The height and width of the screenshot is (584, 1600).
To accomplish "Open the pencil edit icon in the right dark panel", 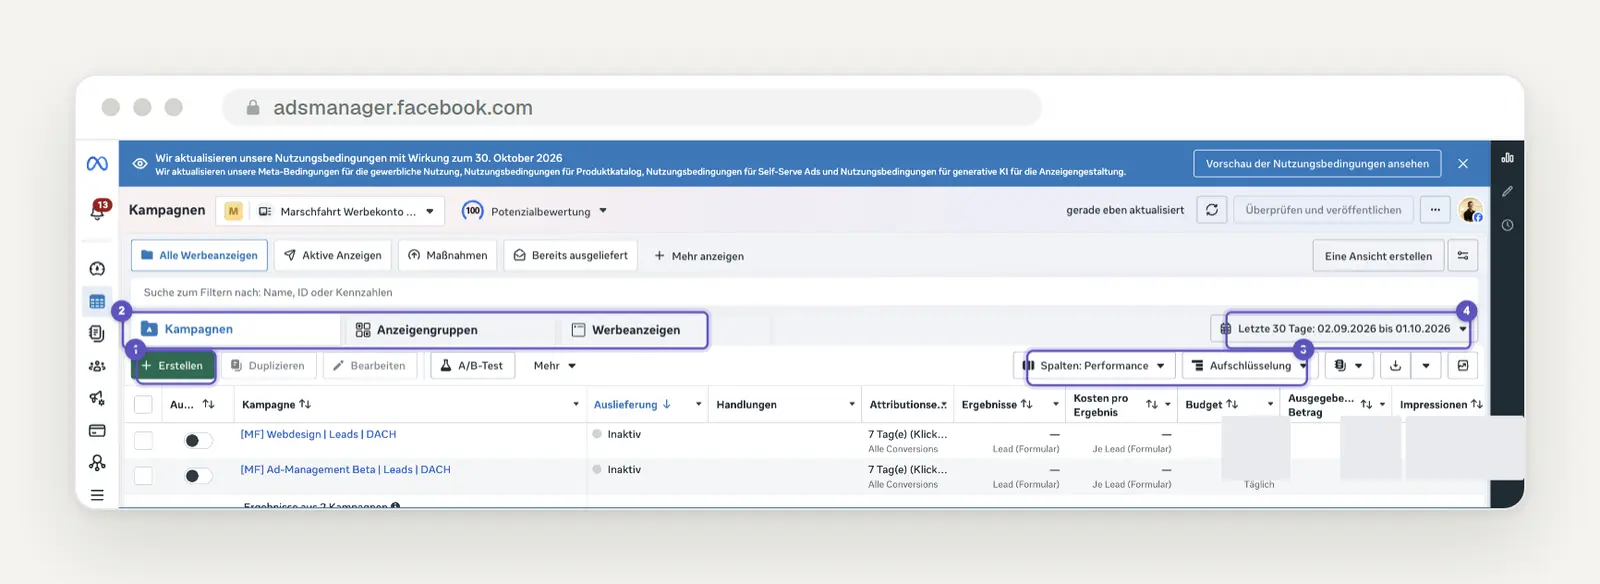I will [1507, 191].
